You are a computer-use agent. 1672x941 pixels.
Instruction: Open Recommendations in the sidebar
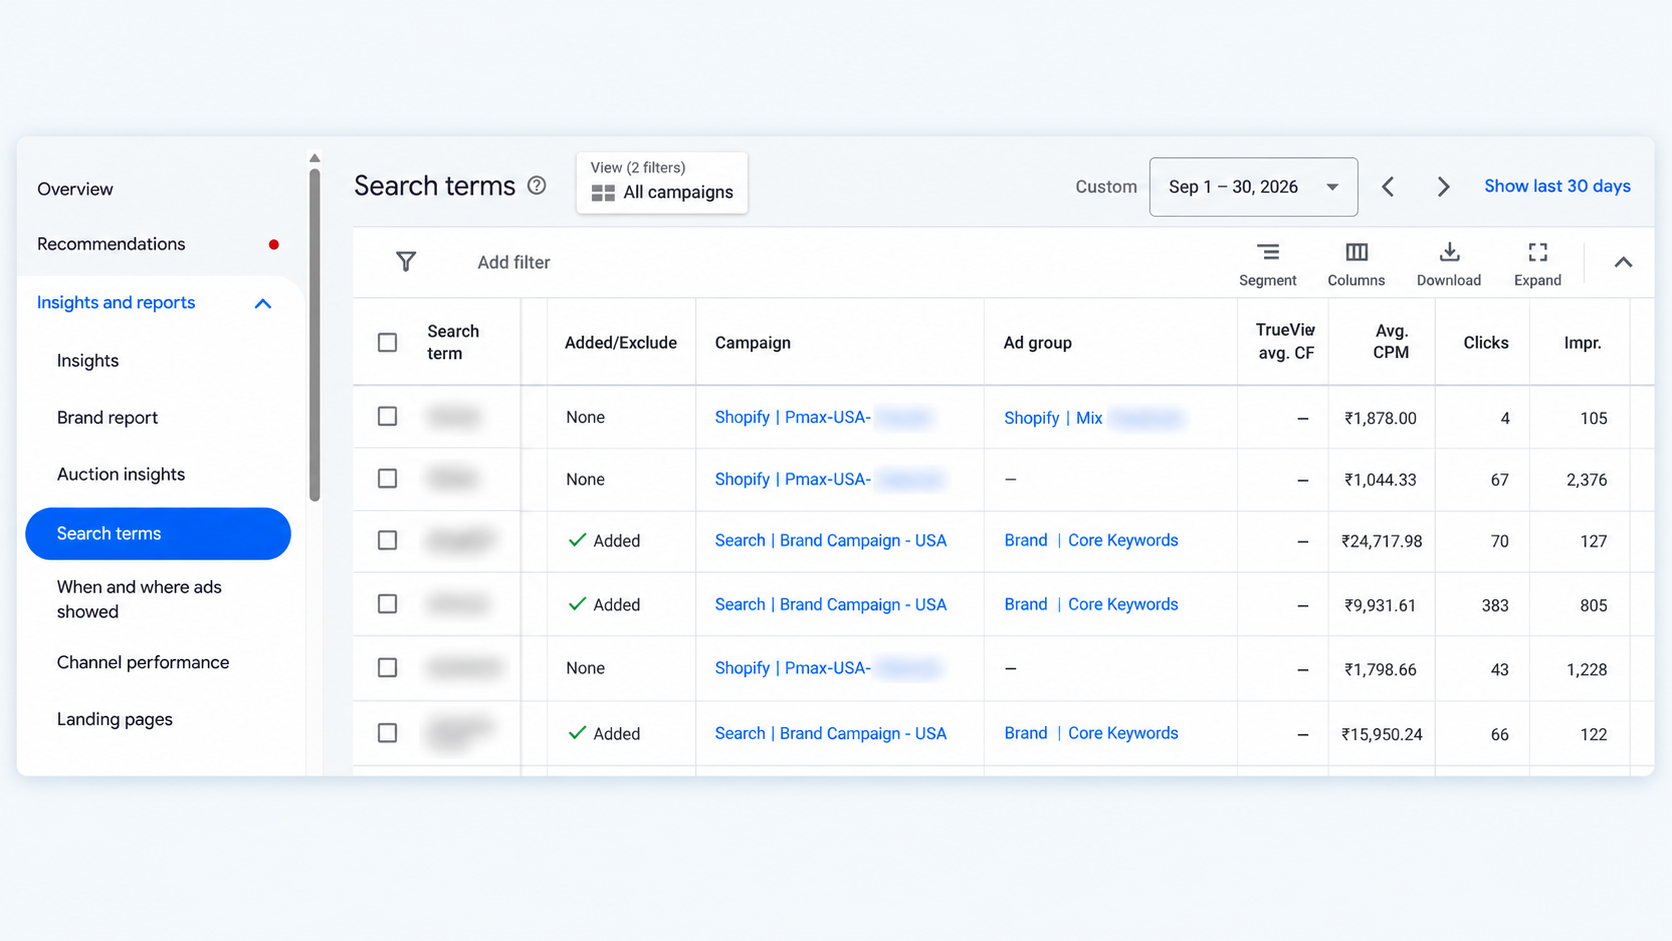(111, 244)
